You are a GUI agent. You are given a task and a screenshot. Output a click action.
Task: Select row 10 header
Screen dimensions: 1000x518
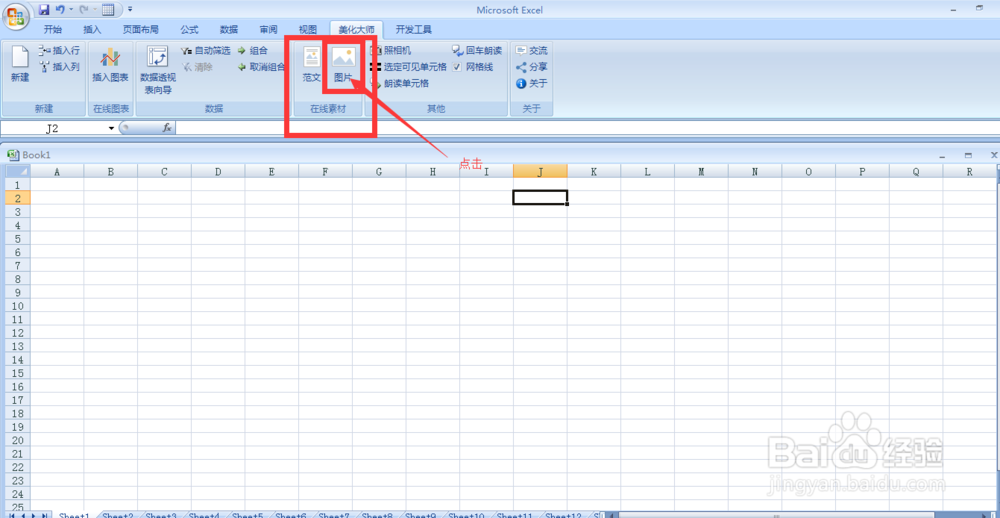(18, 306)
